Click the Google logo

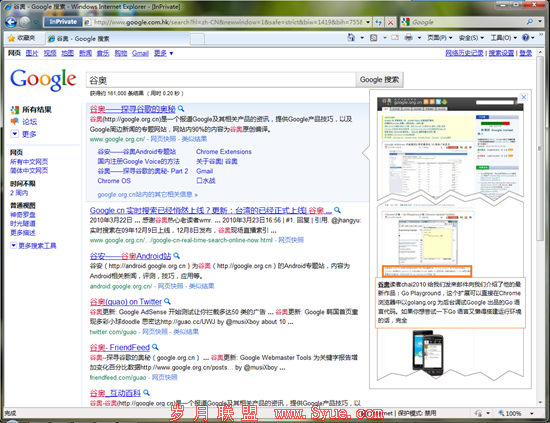point(43,80)
